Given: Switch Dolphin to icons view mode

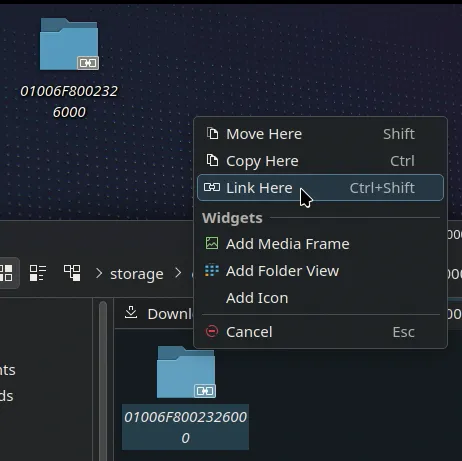Looking at the screenshot, I should tap(6, 273).
